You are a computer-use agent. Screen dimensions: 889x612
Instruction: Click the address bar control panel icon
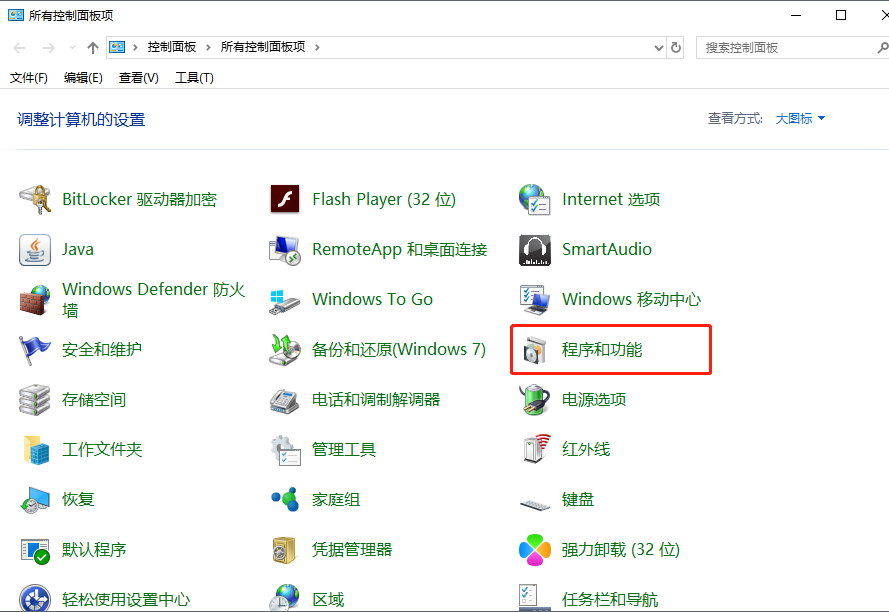pos(117,47)
